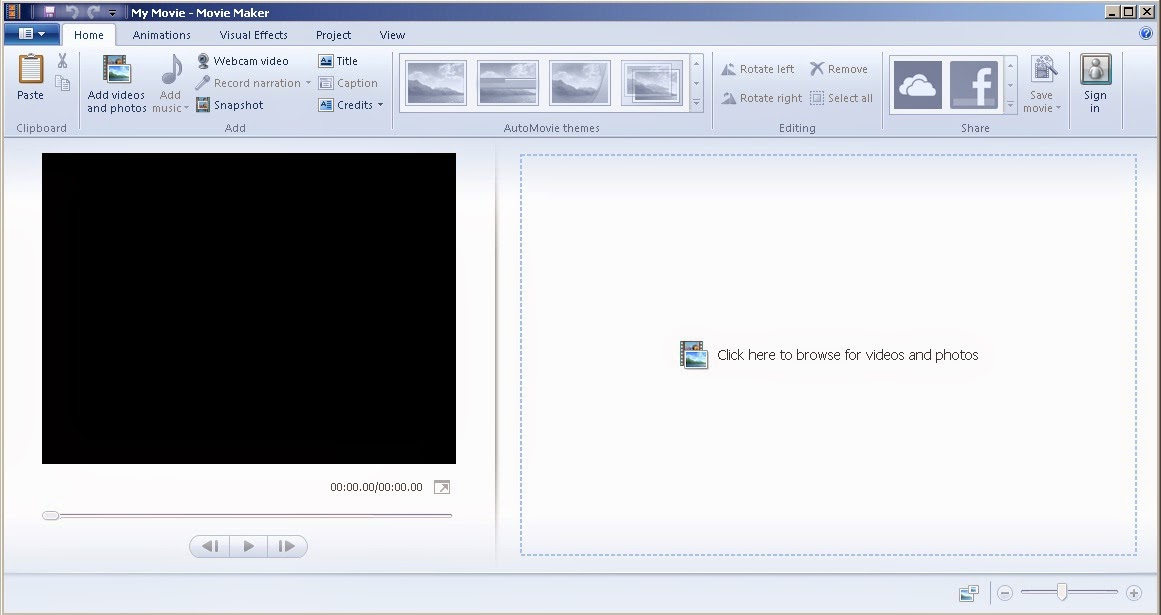Click here to browse for videos and photos
Image resolution: width=1161 pixels, height=615 pixels.
point(830,355)
